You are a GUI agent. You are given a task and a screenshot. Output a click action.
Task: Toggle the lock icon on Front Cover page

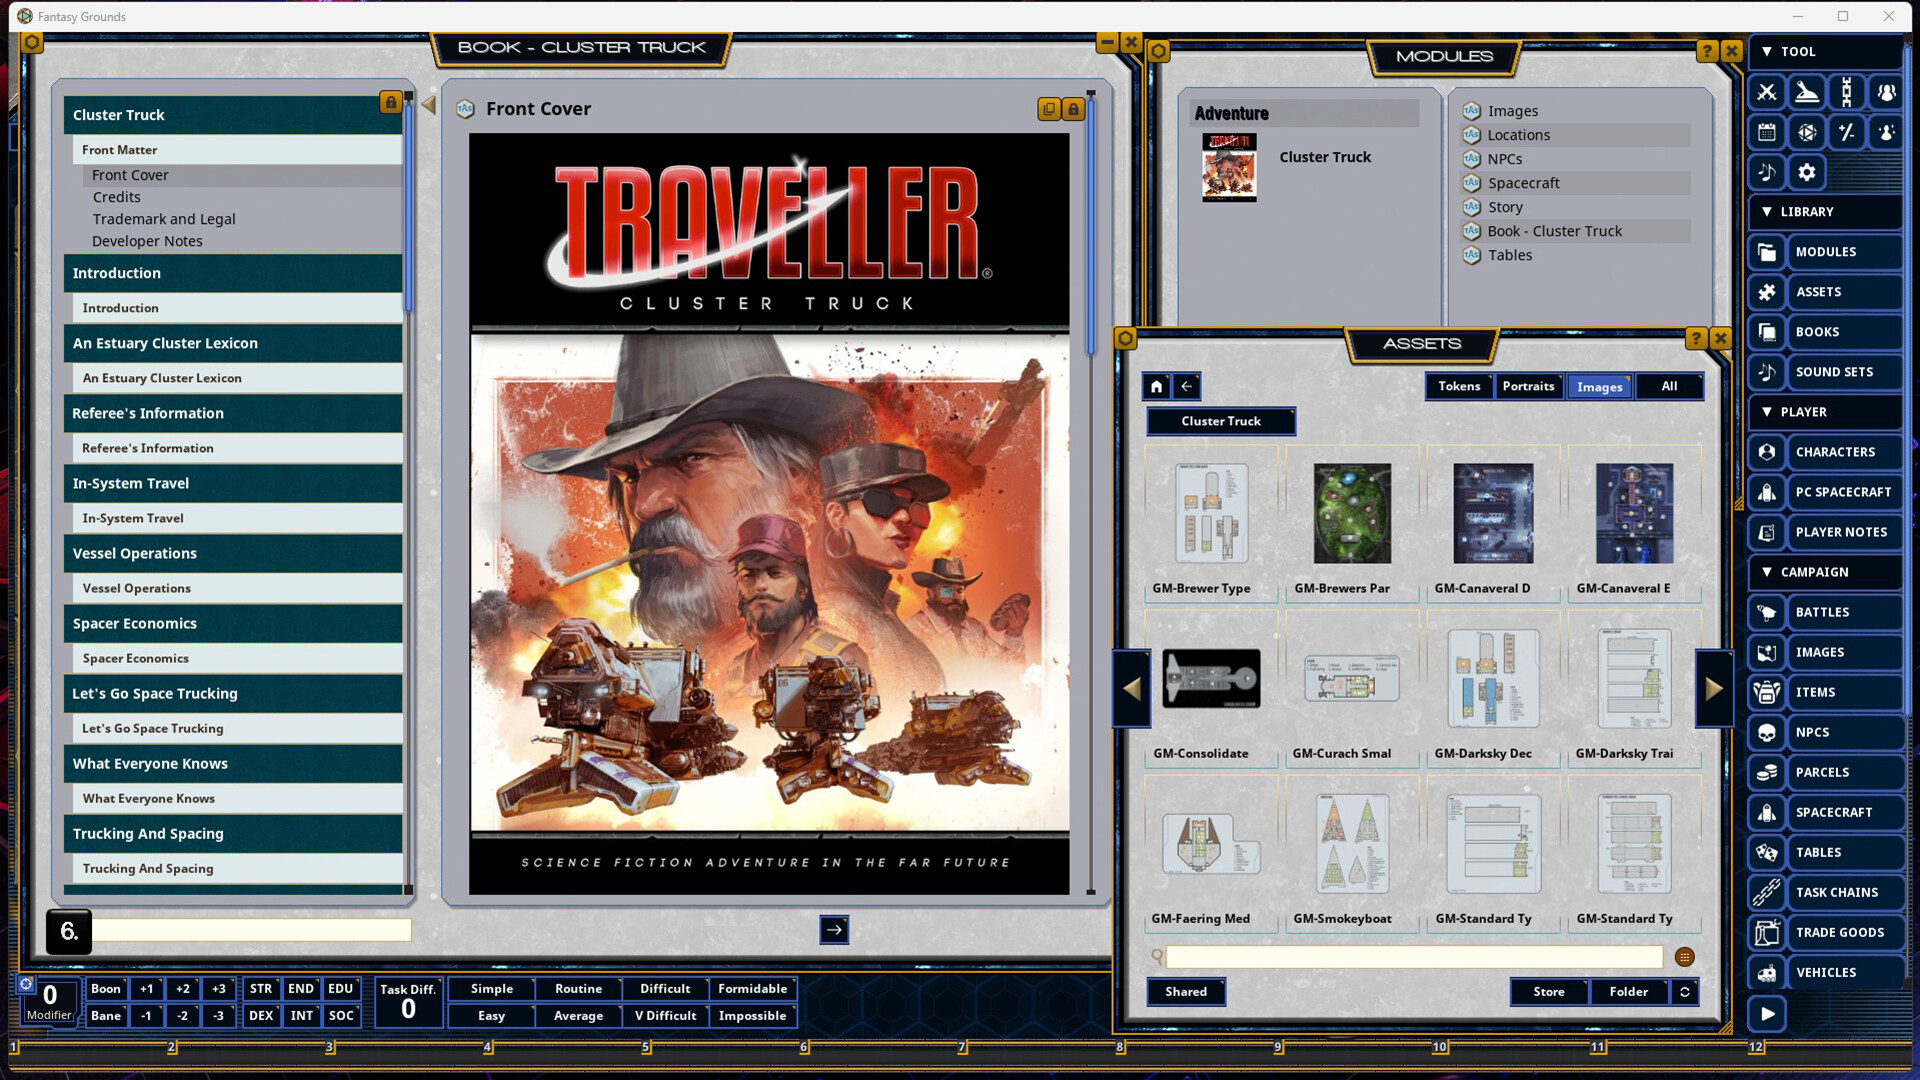coord(1073,109)
